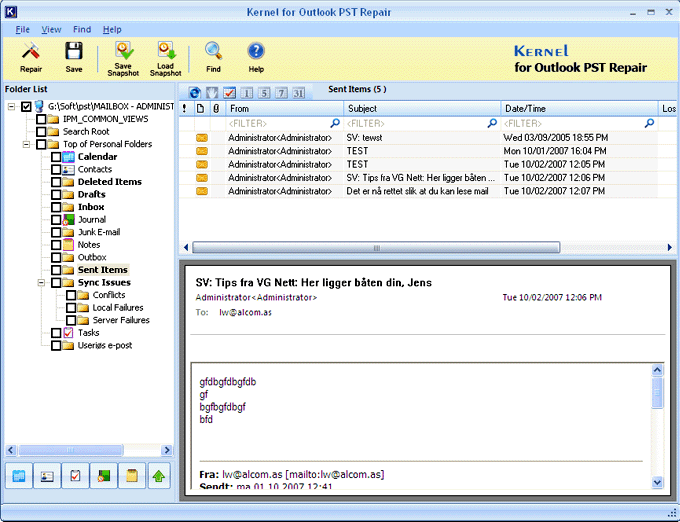Open the Help menu
This screenshot has width=680, height=522.
coord(112,29)
